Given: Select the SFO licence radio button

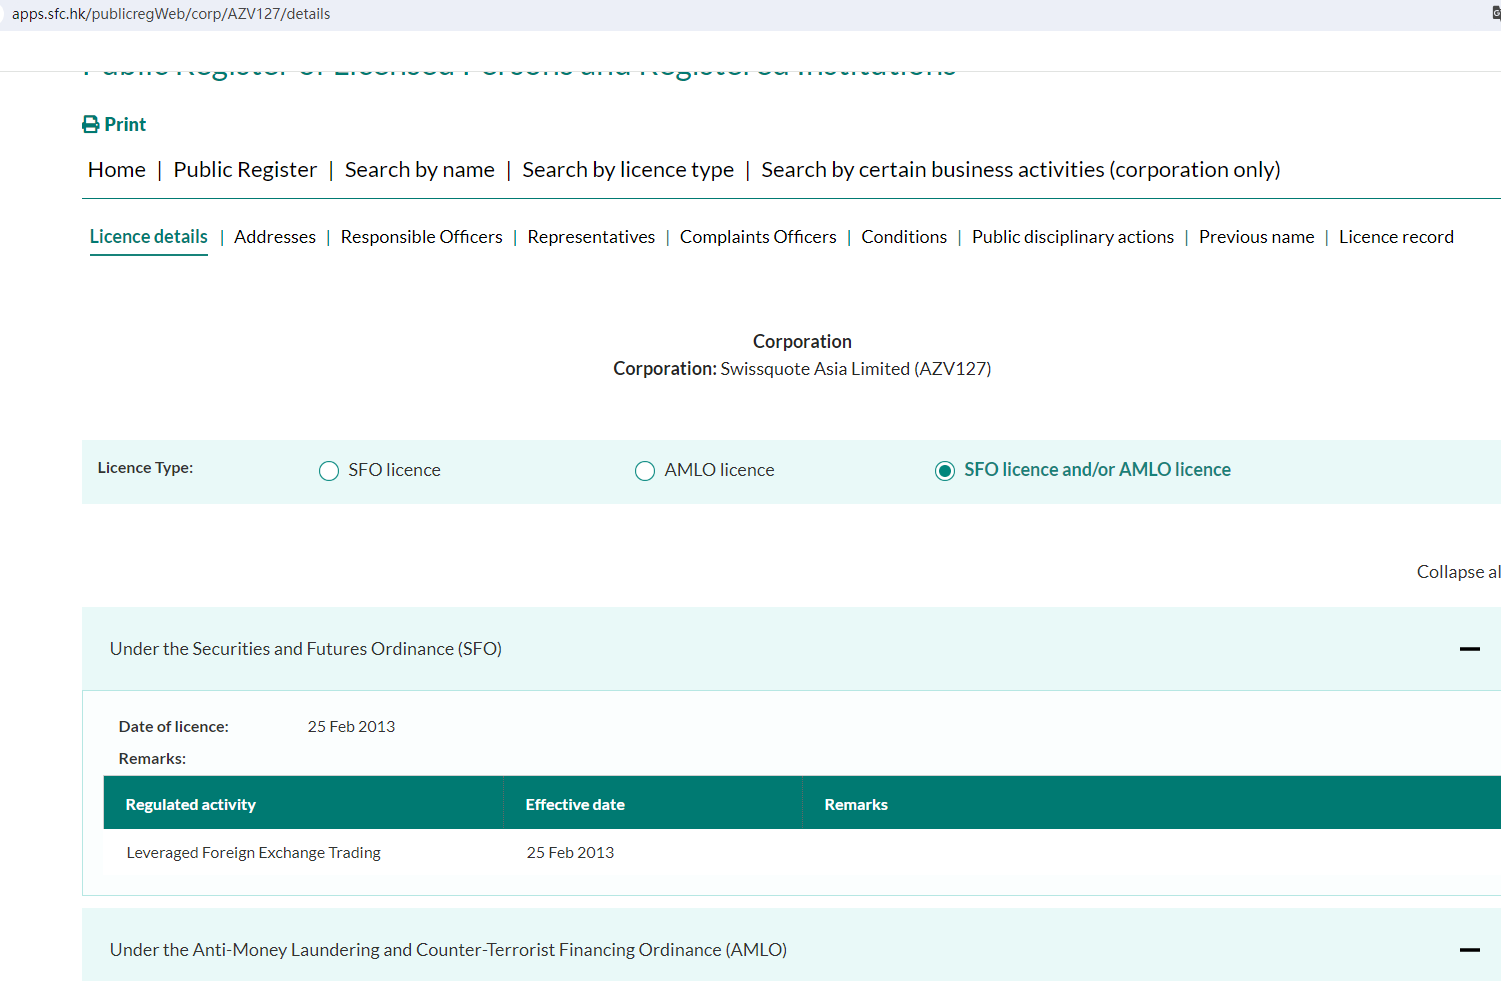Looking at the screenshot, I should [x=329, y=471].
